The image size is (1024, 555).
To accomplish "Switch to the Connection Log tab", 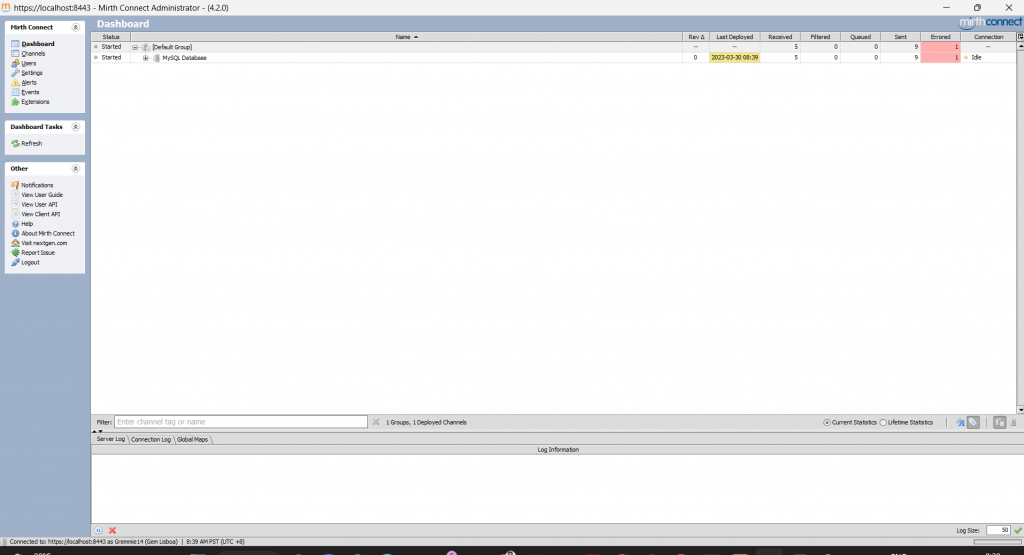I will click(151, 439).
